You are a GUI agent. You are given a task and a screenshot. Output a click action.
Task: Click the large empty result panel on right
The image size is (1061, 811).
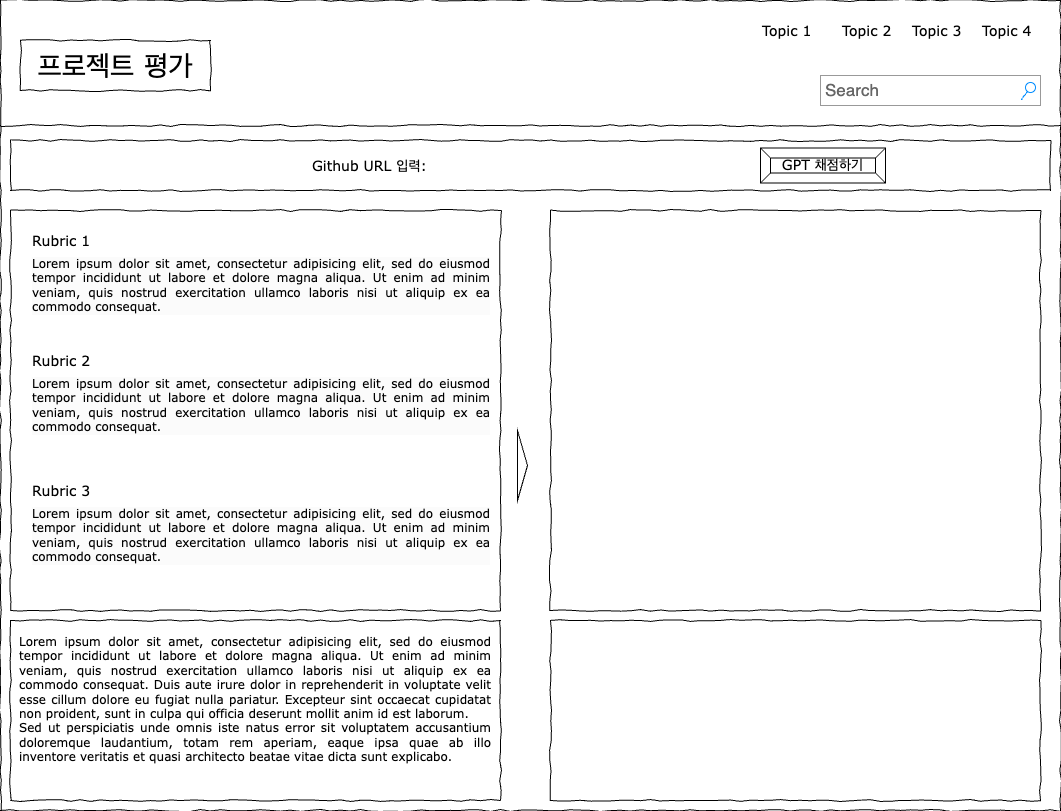(795, 411)
